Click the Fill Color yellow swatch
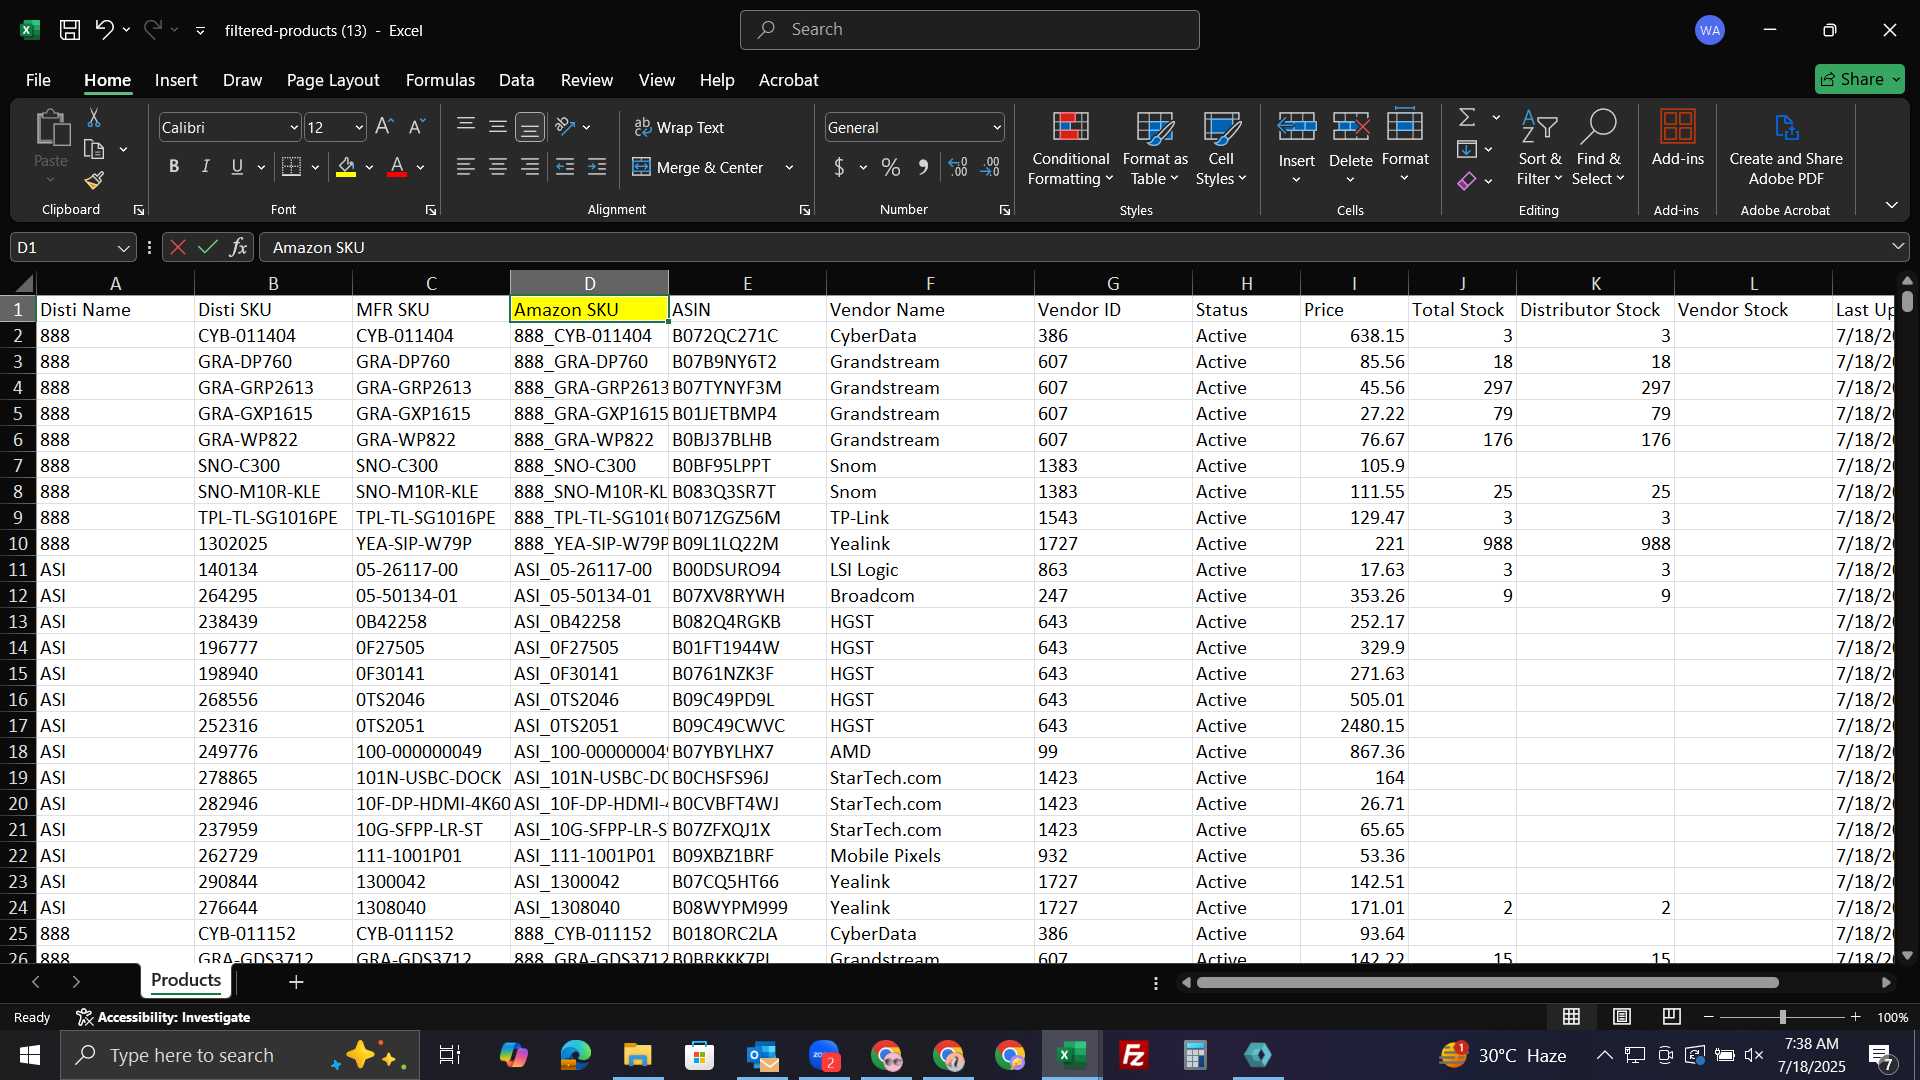Viewport: 1920px width, 1080px height. (346, 167)
